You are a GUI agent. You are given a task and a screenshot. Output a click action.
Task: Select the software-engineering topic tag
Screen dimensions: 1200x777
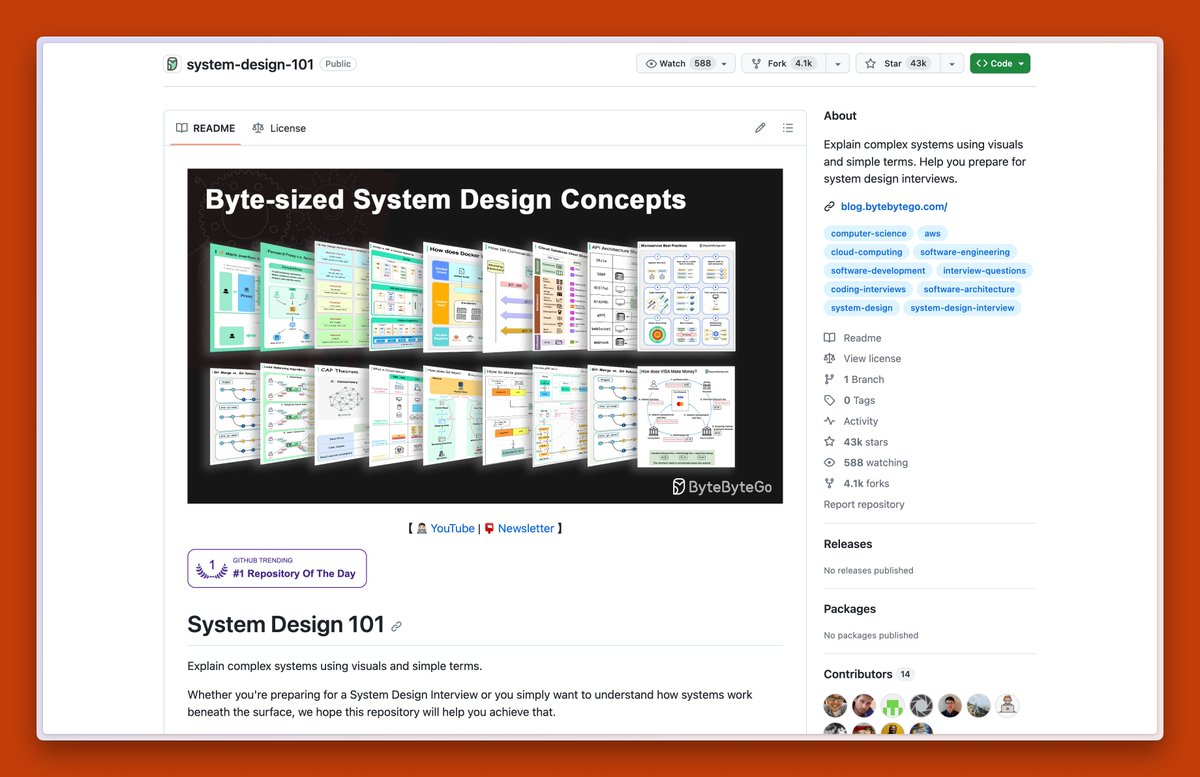click(966, 252)
